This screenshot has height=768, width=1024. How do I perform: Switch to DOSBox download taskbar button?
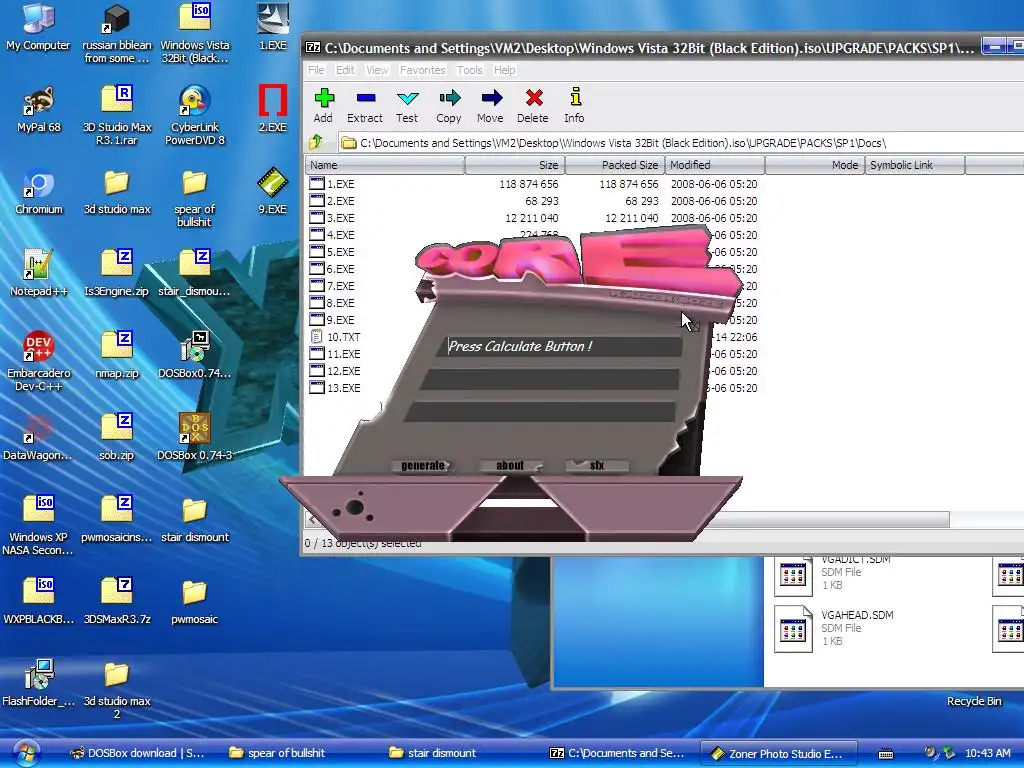point(138,753)
